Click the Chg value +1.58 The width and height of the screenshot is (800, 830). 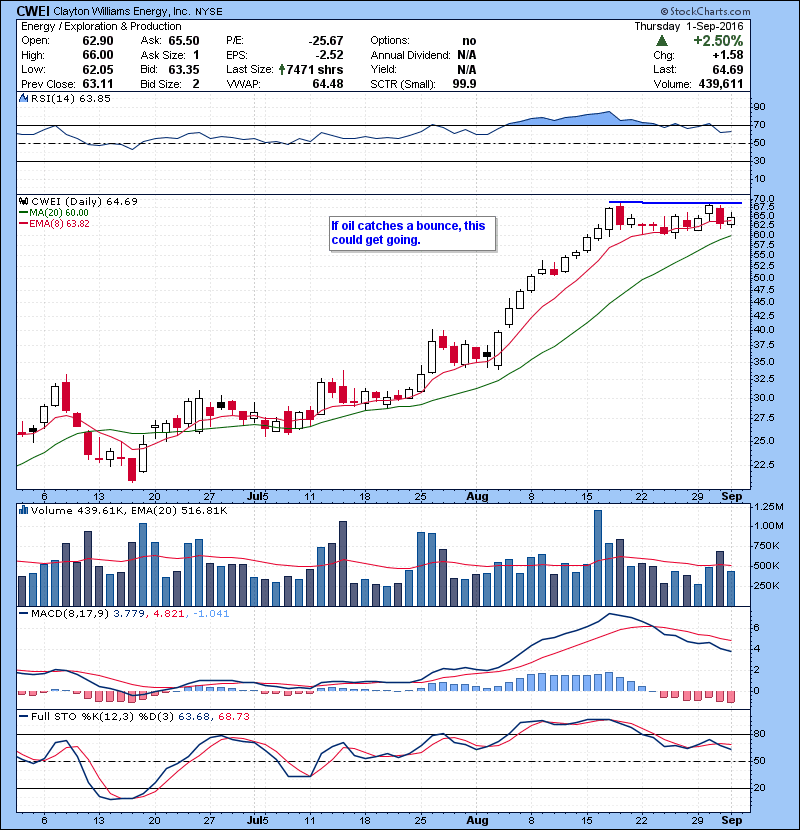(x=727, y=55)
